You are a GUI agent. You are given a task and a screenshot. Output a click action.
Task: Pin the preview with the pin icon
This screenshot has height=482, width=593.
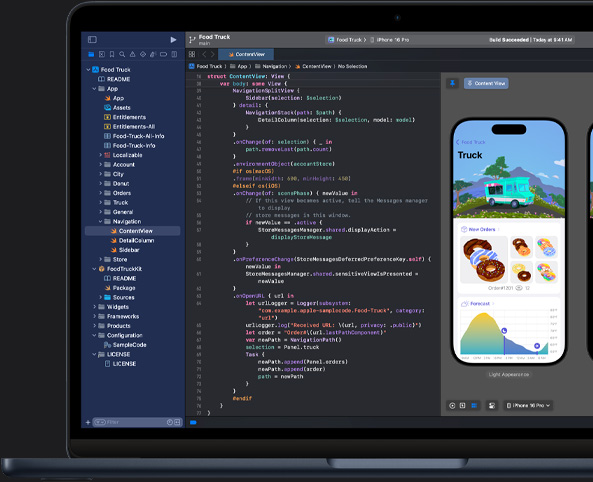[452, 83]
